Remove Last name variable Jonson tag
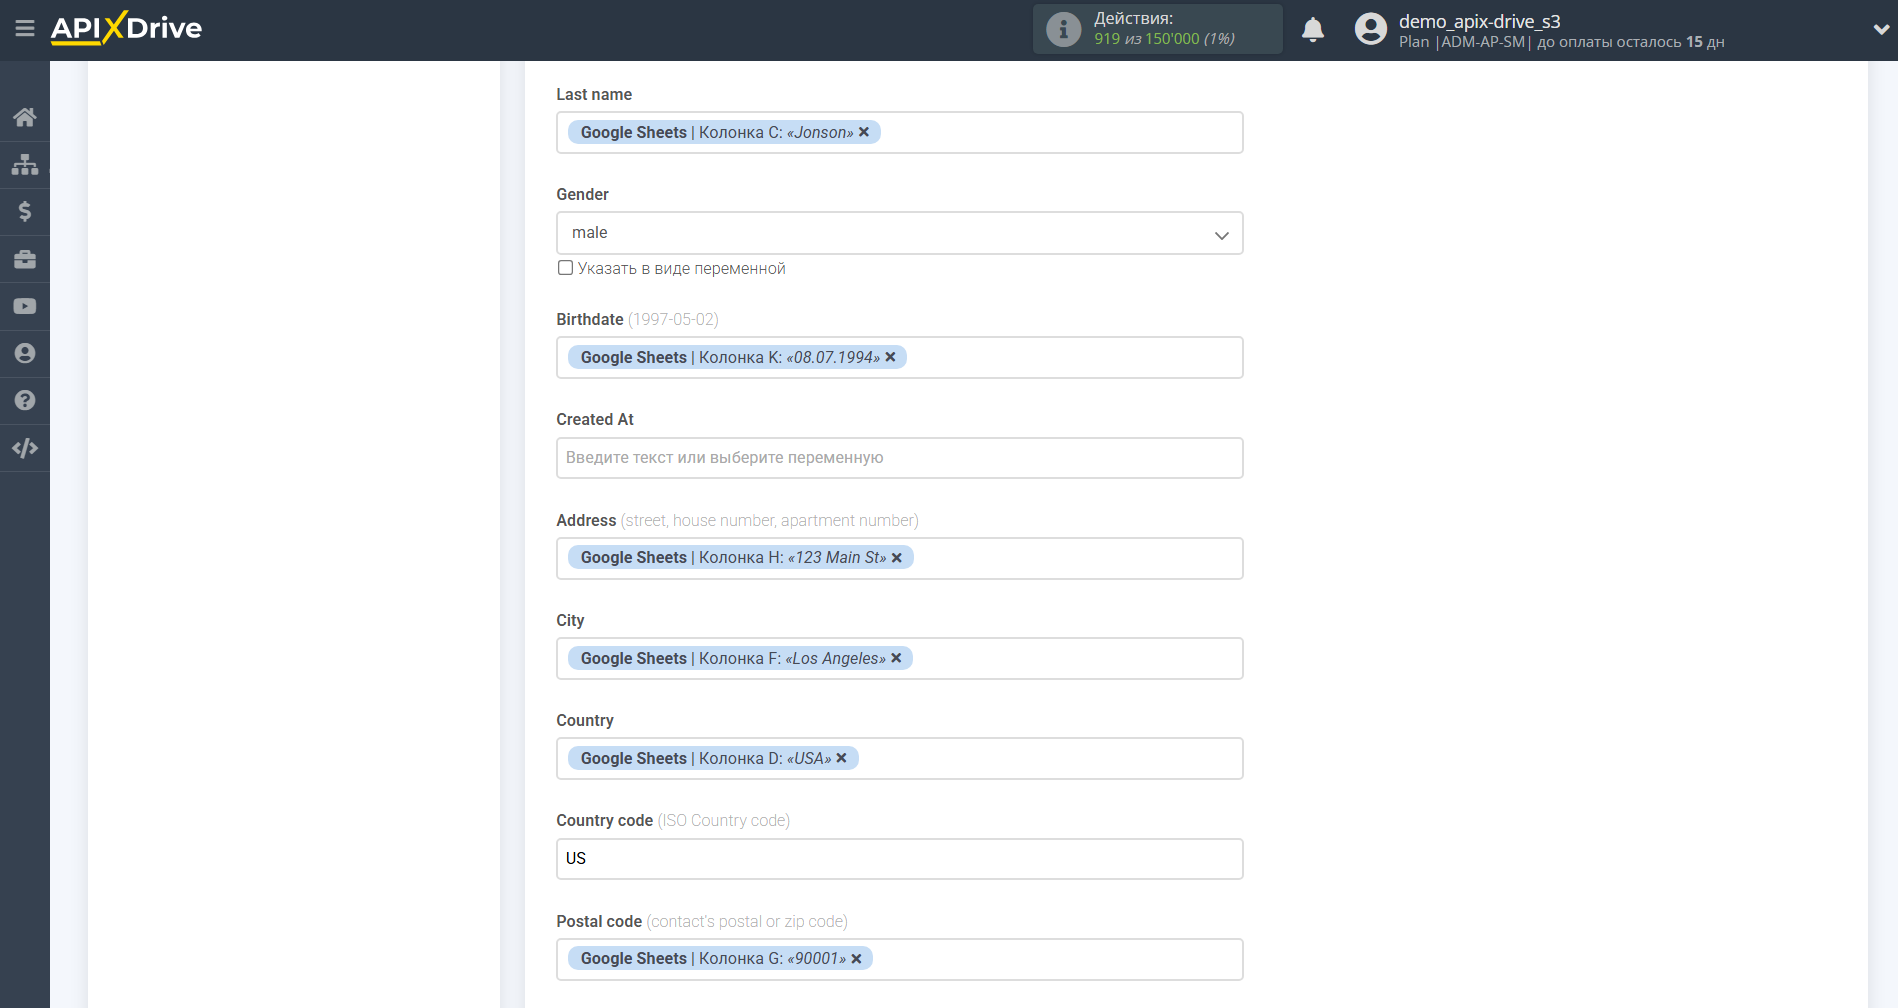Viewport: 1898px width, 1008px height. click(864, 132)
